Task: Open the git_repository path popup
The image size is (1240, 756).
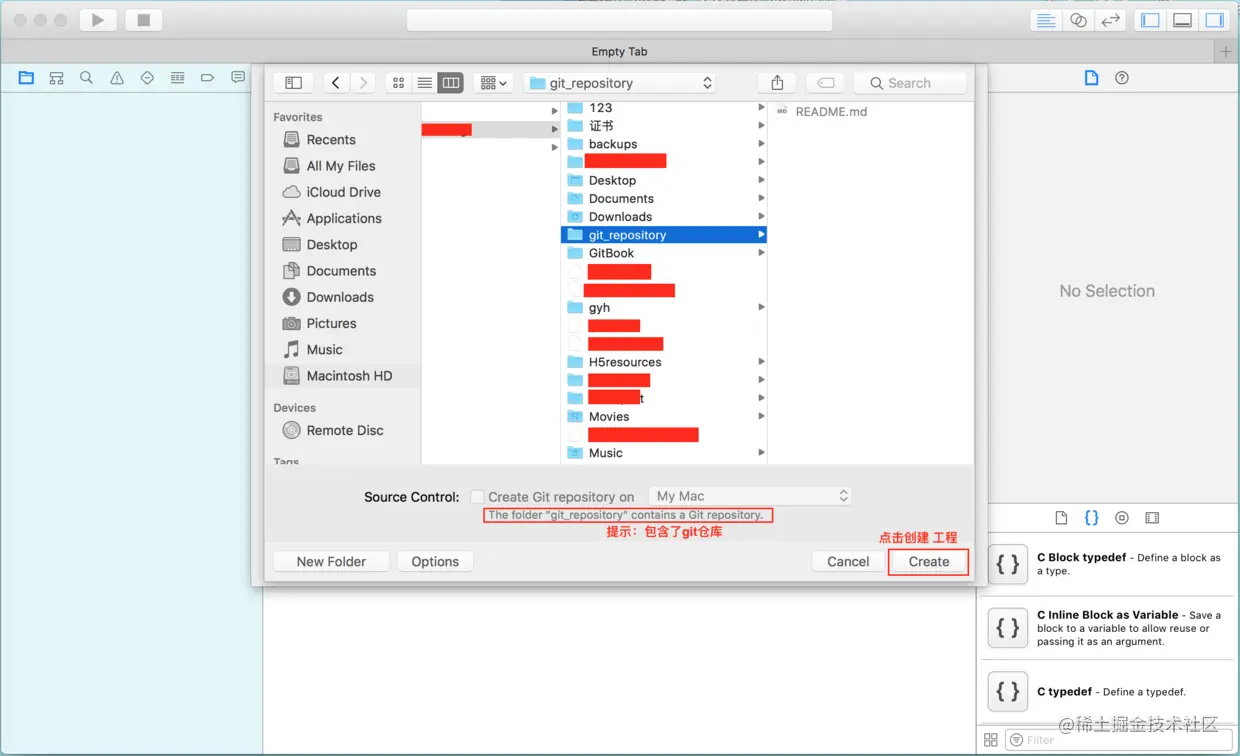Action: tap(620, 83)
